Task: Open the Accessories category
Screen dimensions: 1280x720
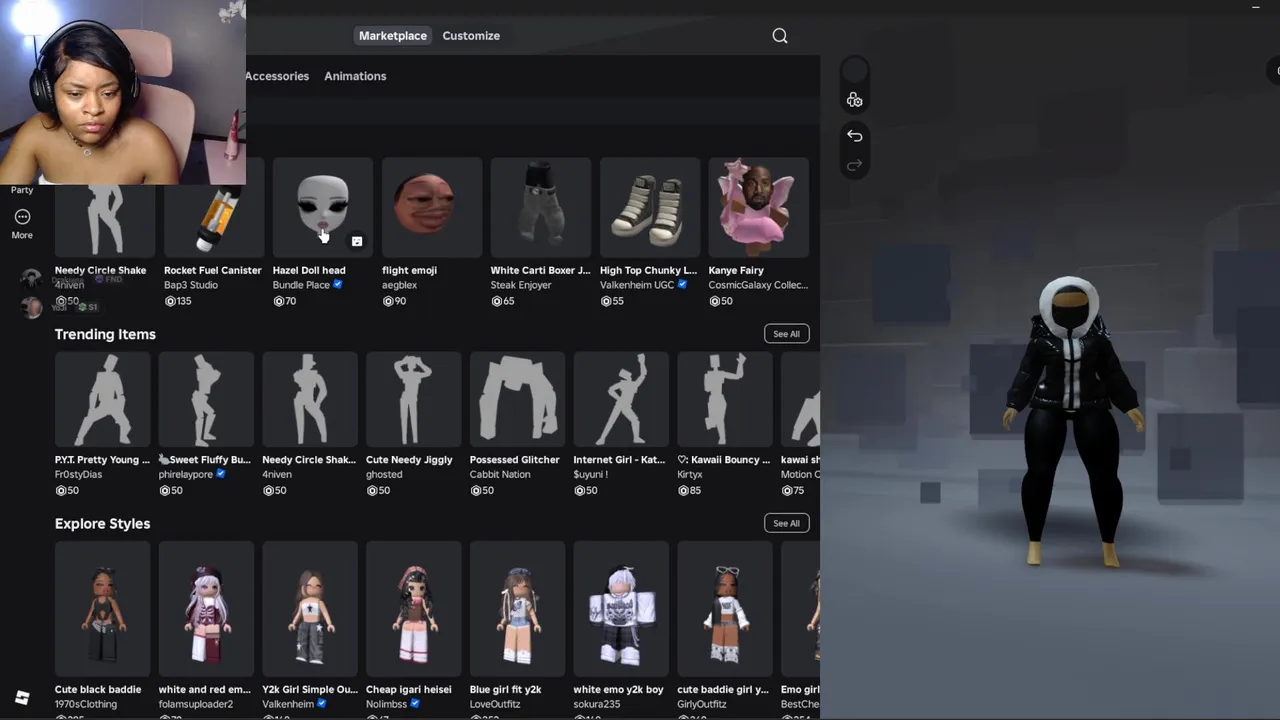Action: 277,76
